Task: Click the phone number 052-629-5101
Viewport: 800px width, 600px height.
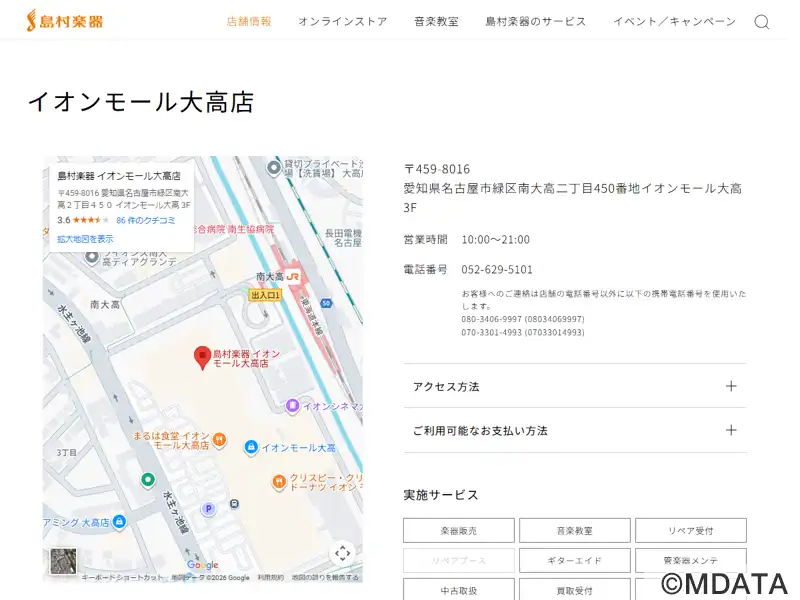Action: click(497, 269)
